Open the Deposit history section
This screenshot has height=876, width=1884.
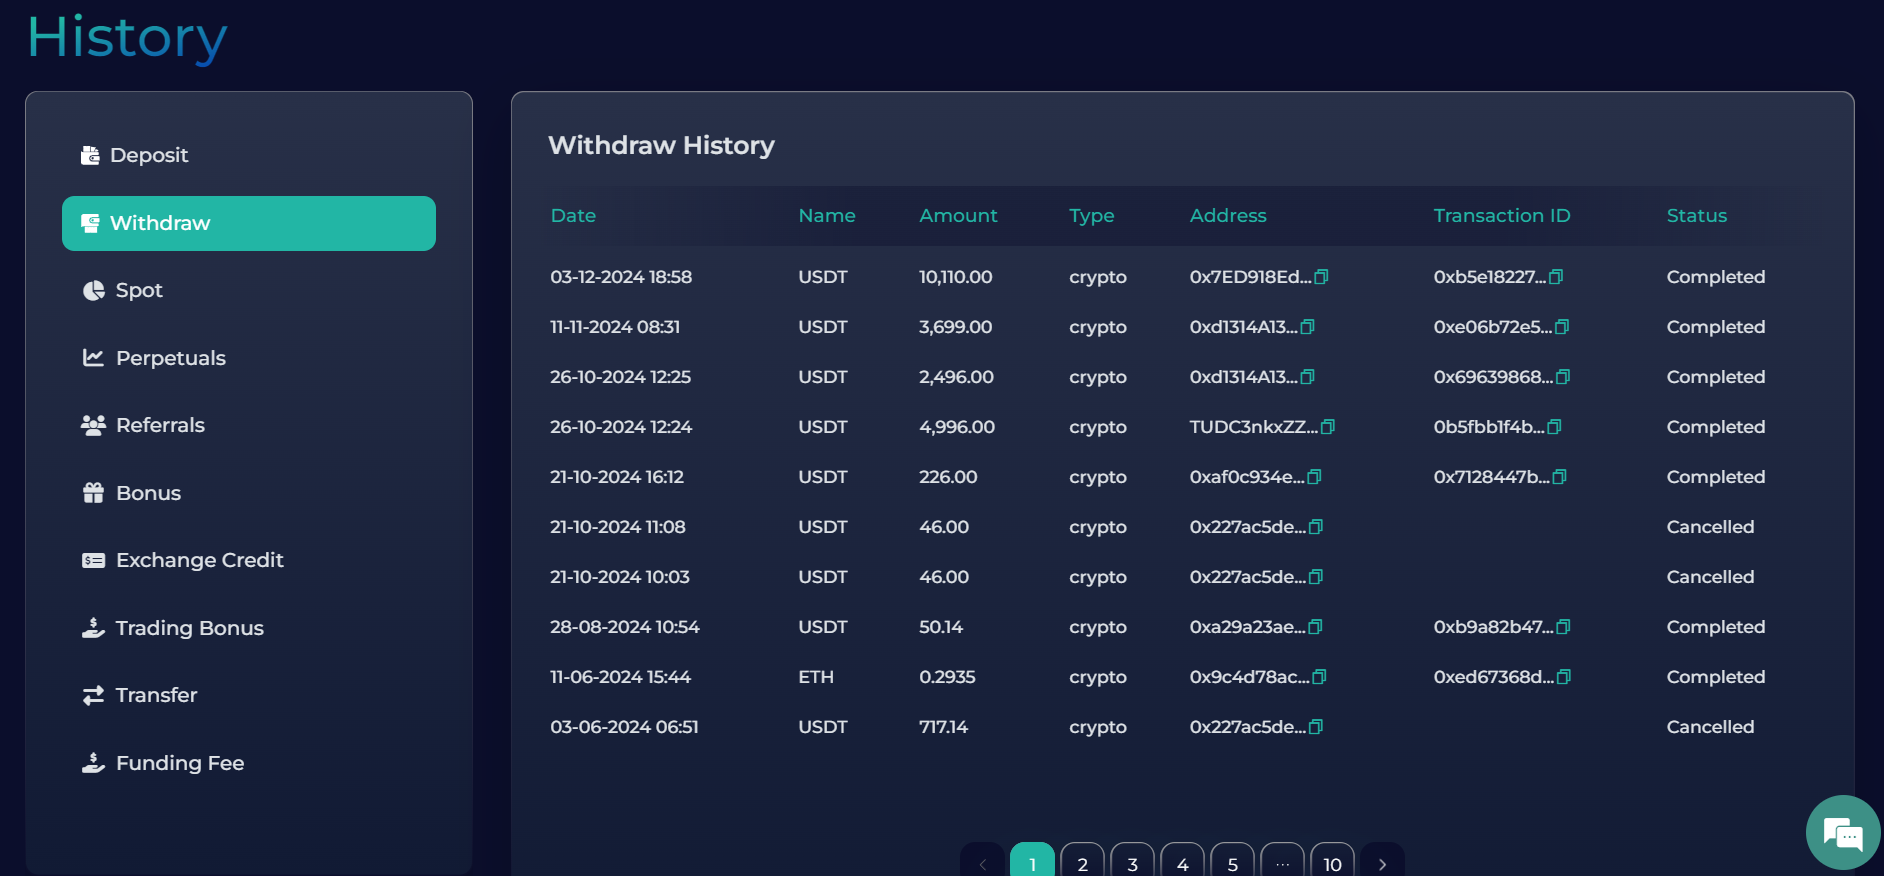click(148, 155)
